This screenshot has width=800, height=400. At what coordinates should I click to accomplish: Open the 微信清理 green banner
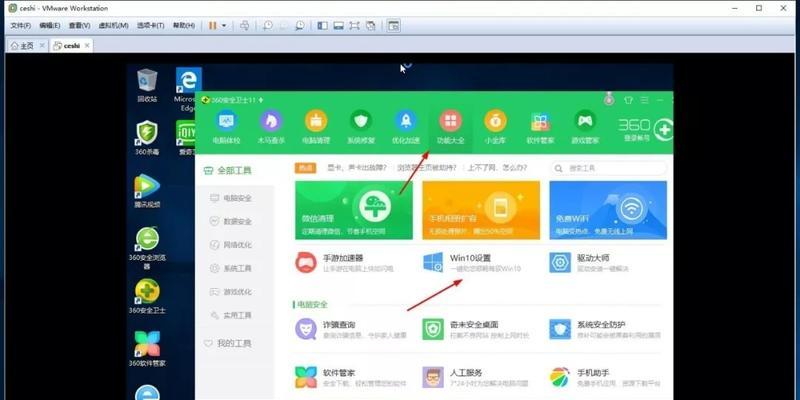tap(354, 210)
